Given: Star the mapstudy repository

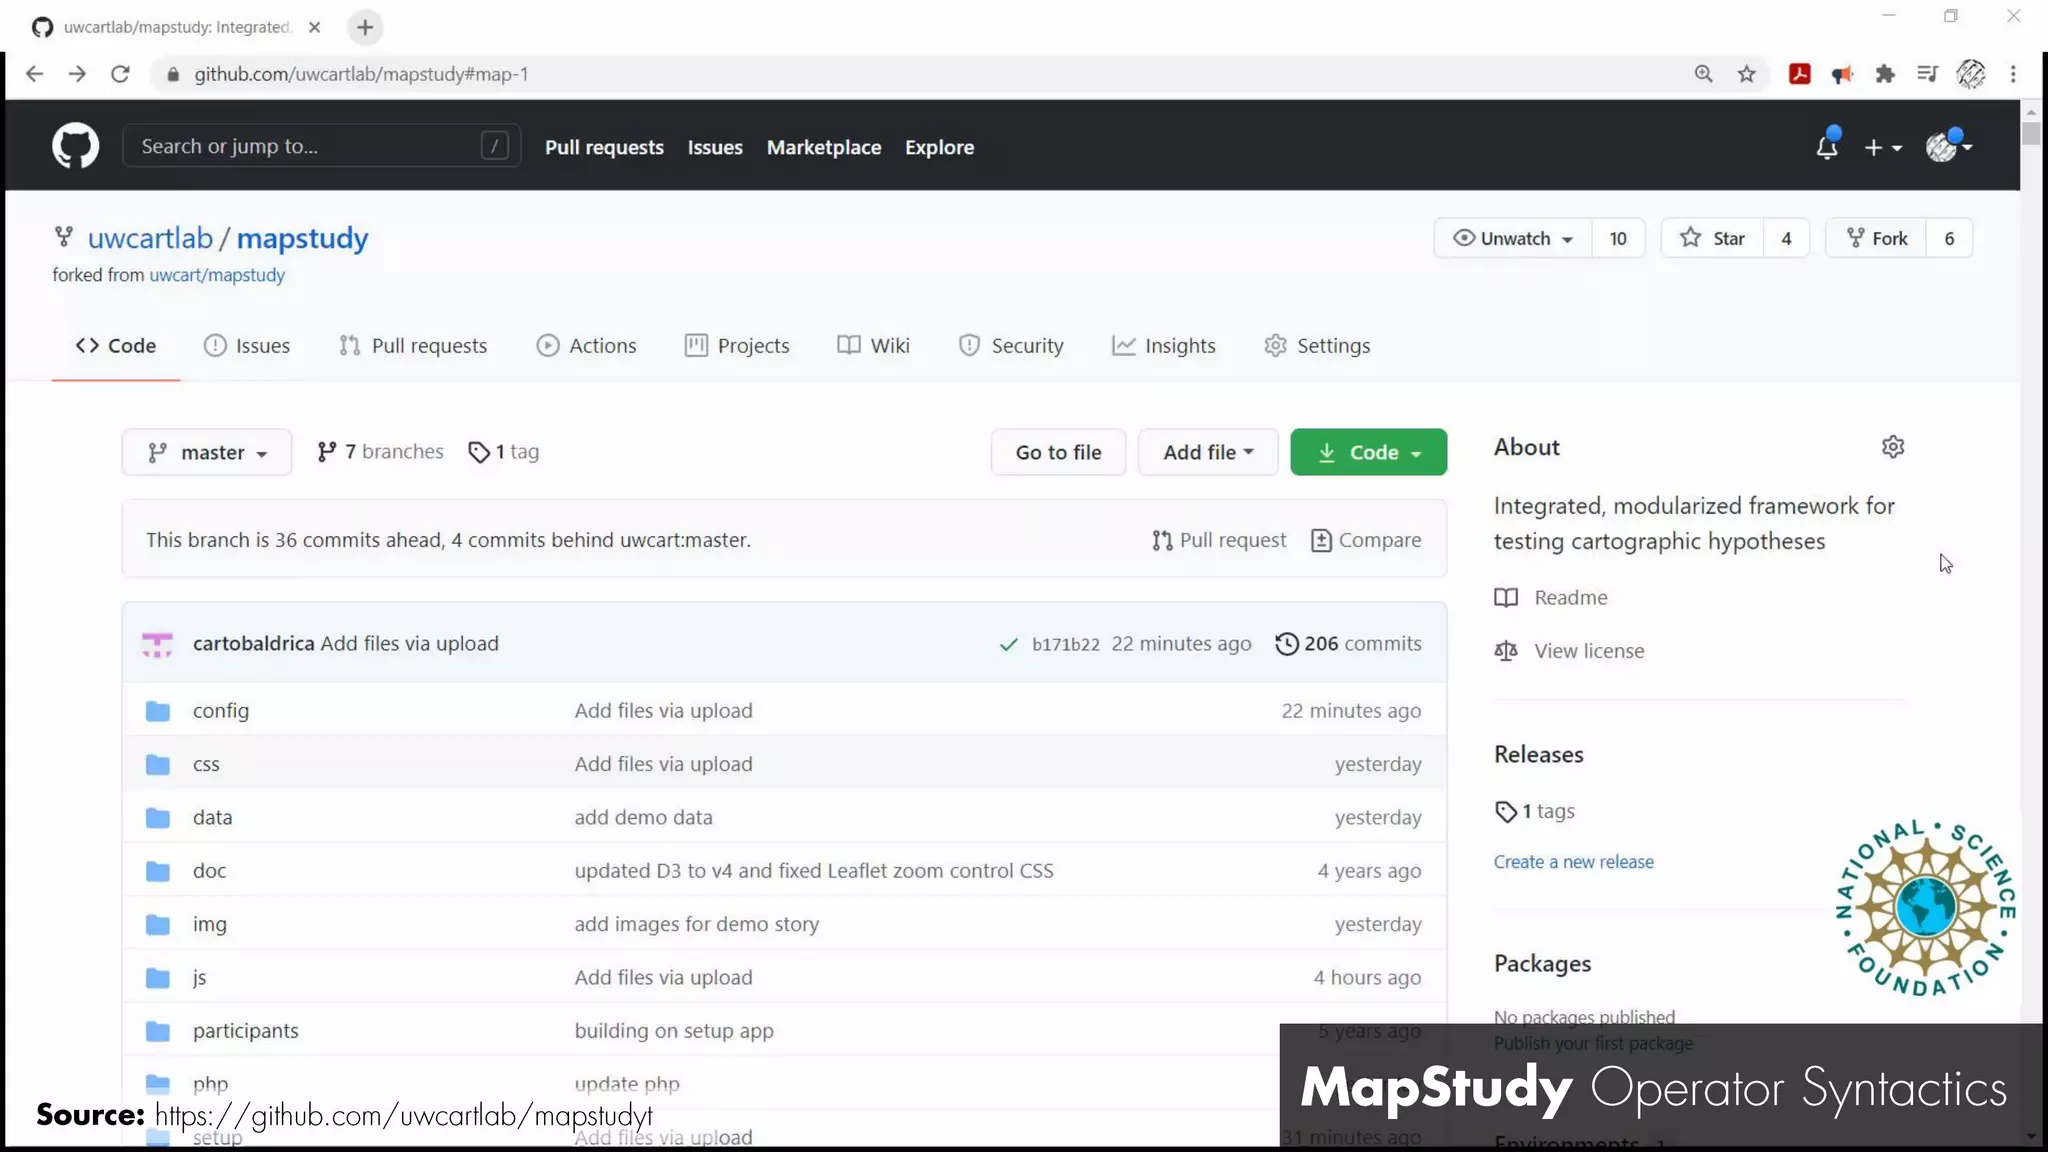Looking at the screenshot, I should pos(1712,238).
